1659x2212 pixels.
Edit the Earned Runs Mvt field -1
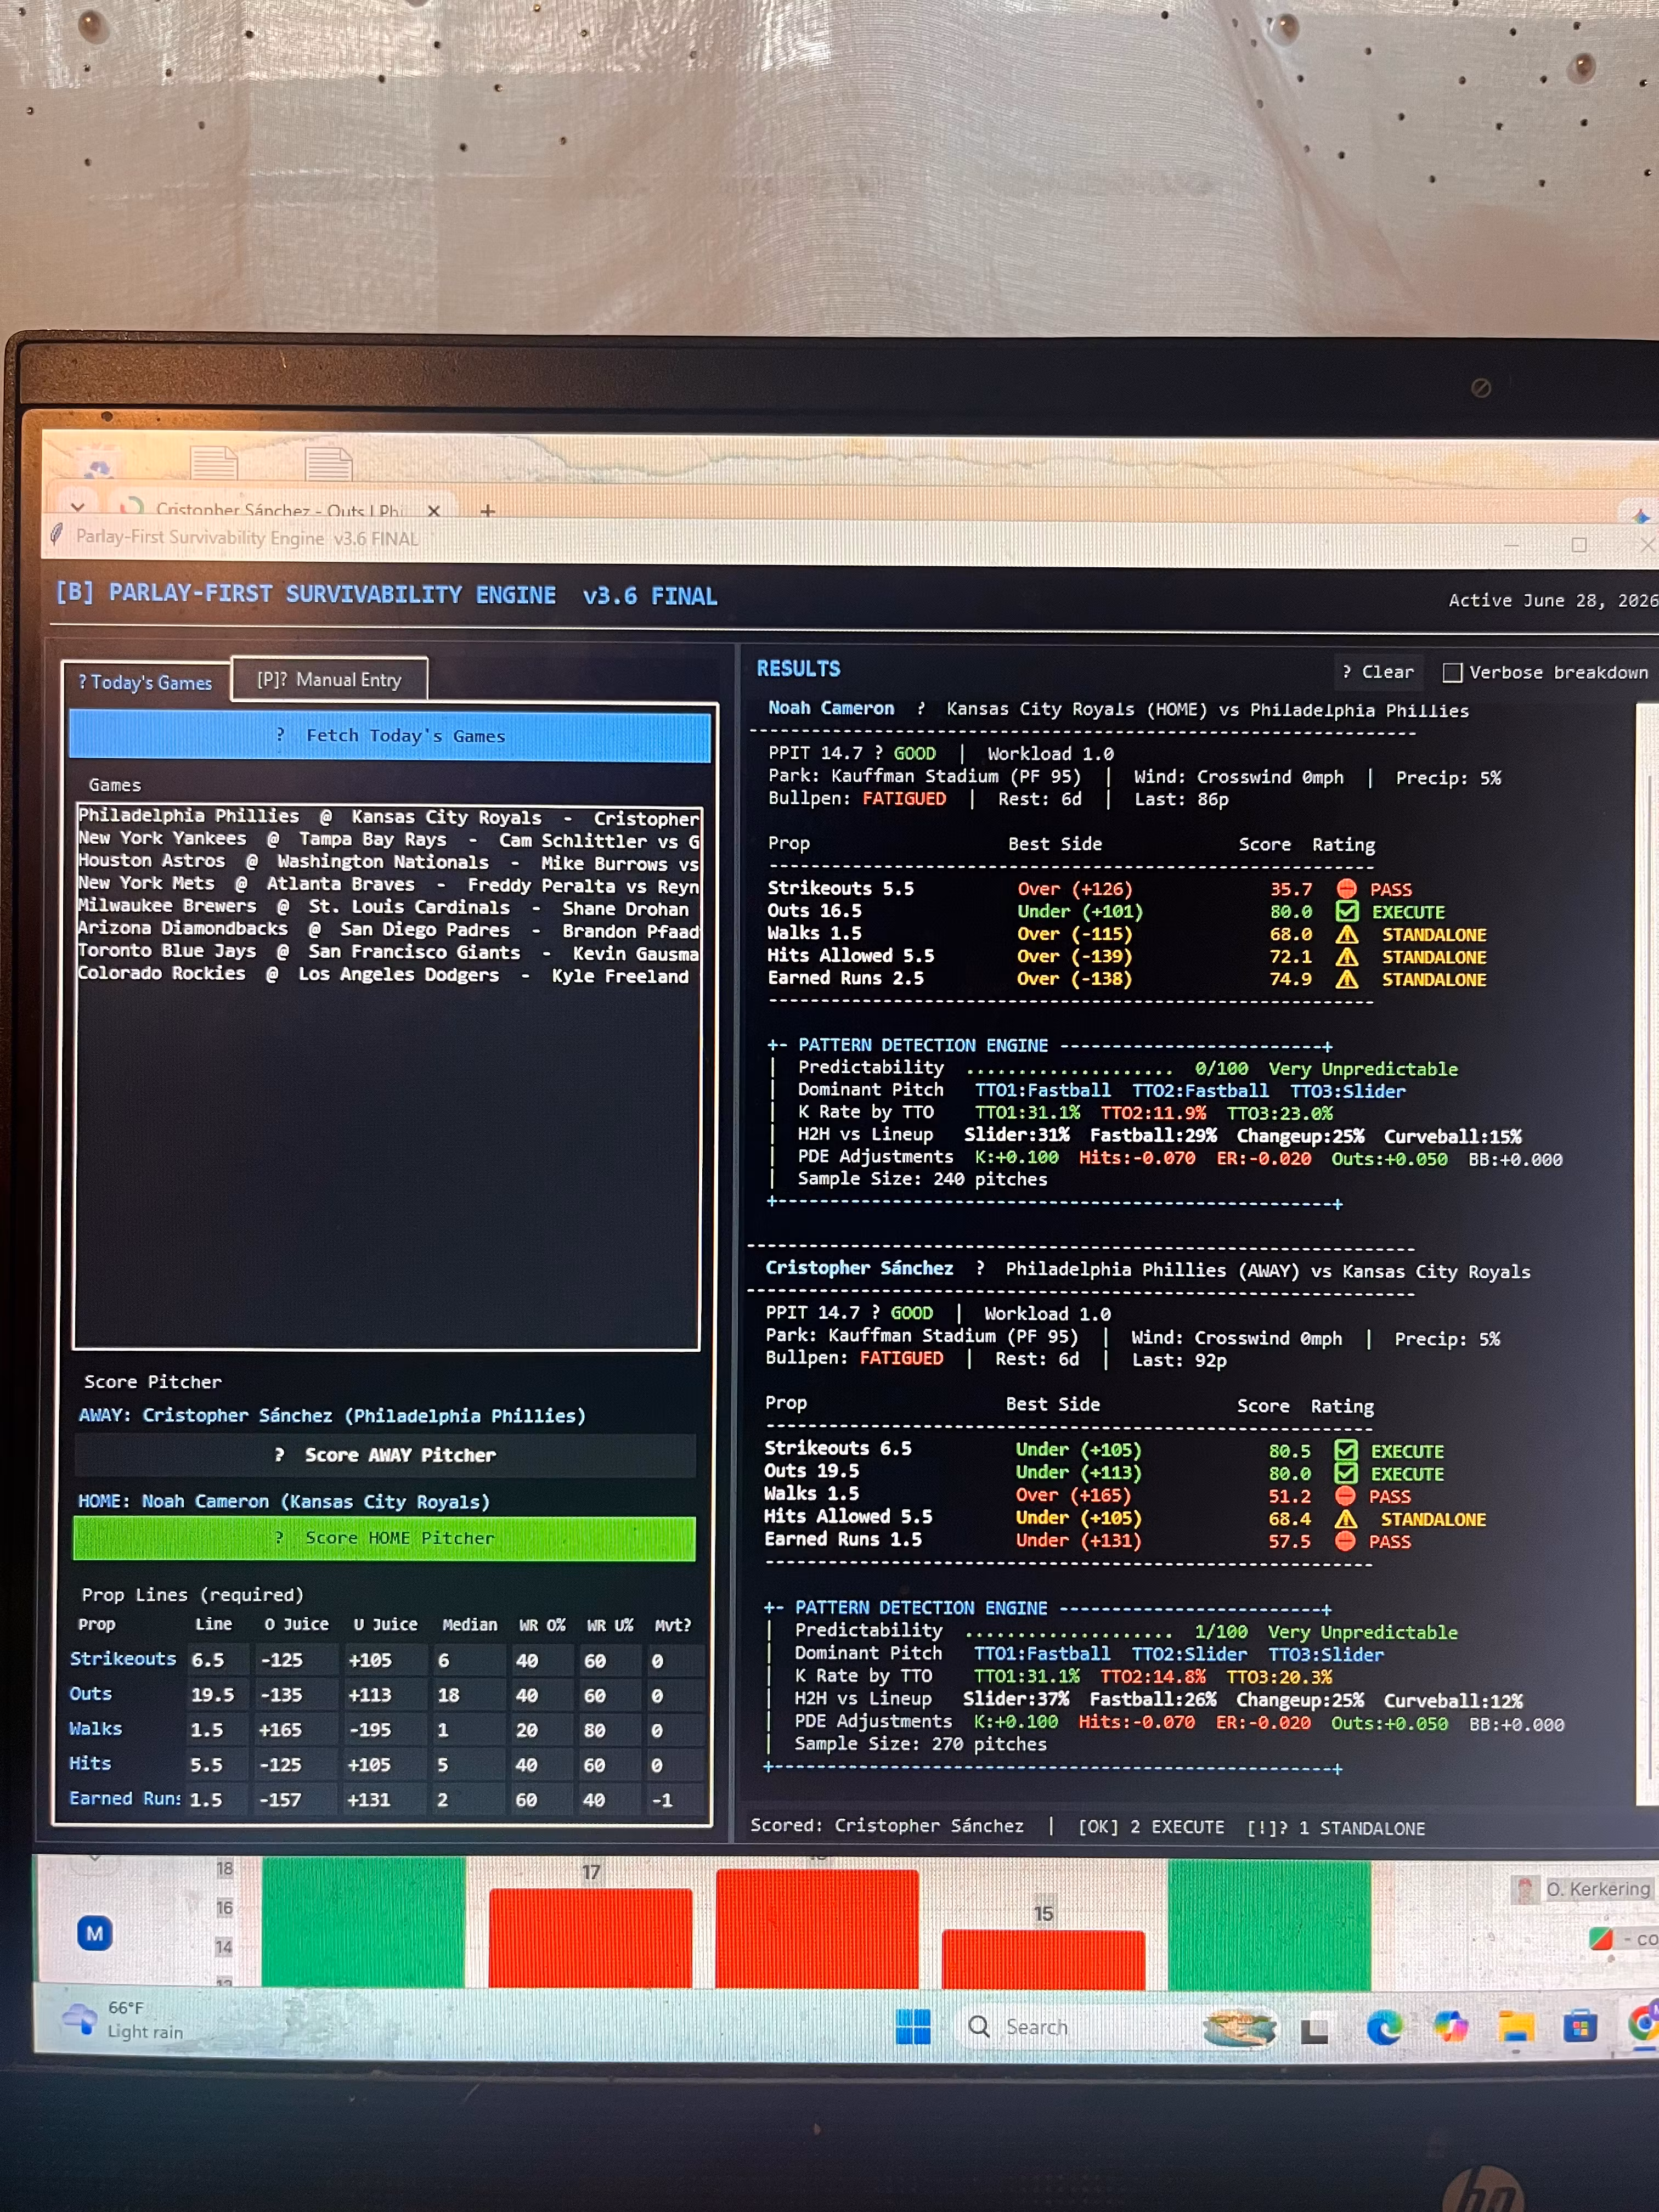click(x=674, y=1800)
